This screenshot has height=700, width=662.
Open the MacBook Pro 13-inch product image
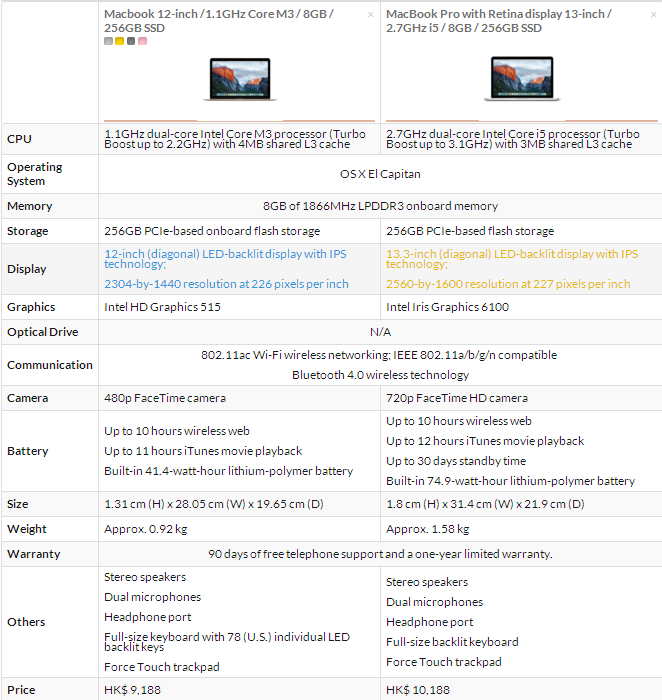(x=522, y=79)
